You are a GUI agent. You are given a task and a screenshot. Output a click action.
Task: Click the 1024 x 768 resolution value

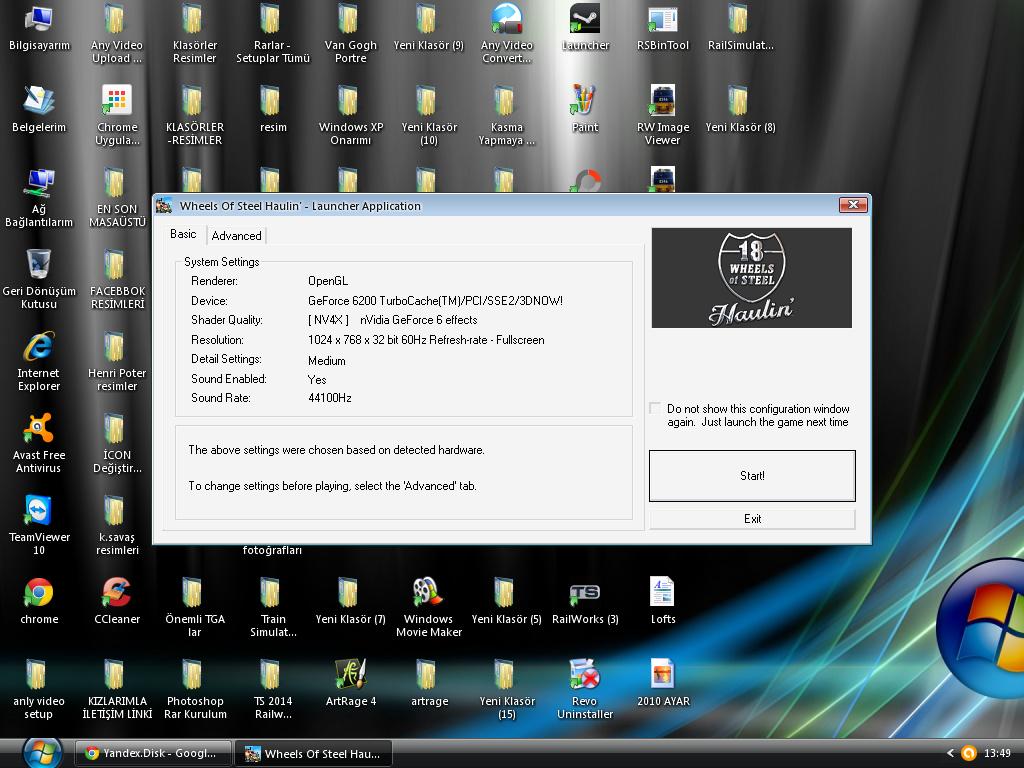click(x=426, y=340)
